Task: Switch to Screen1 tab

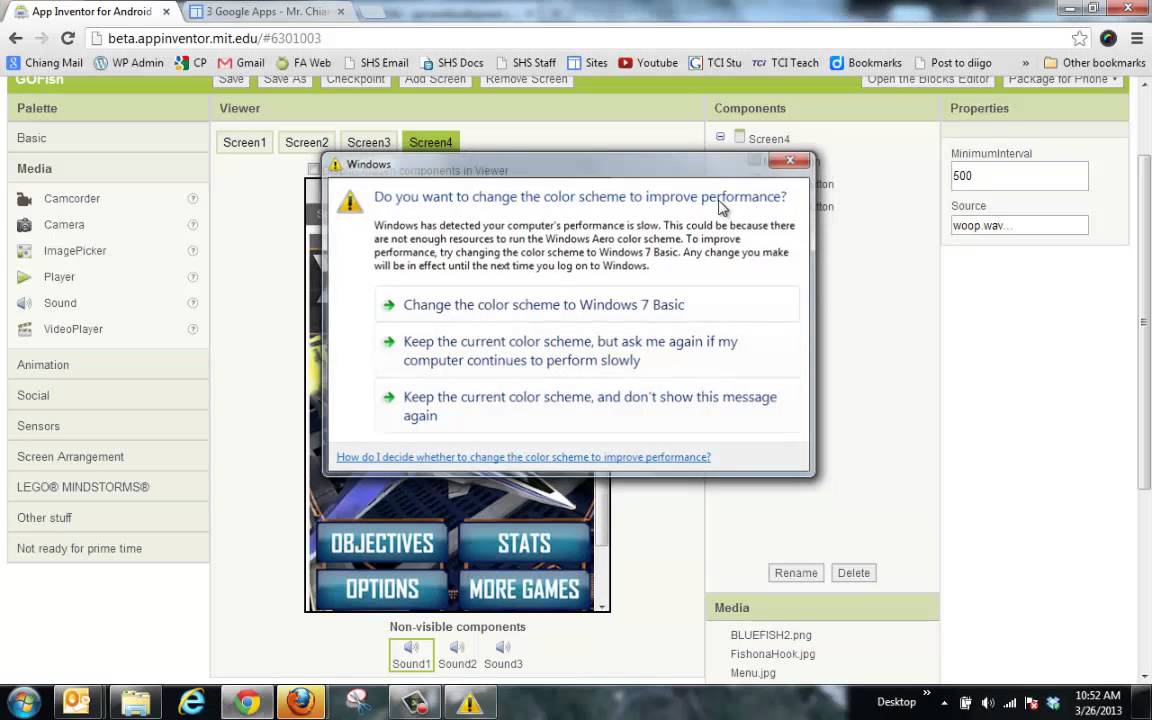Action: [245, 143]
